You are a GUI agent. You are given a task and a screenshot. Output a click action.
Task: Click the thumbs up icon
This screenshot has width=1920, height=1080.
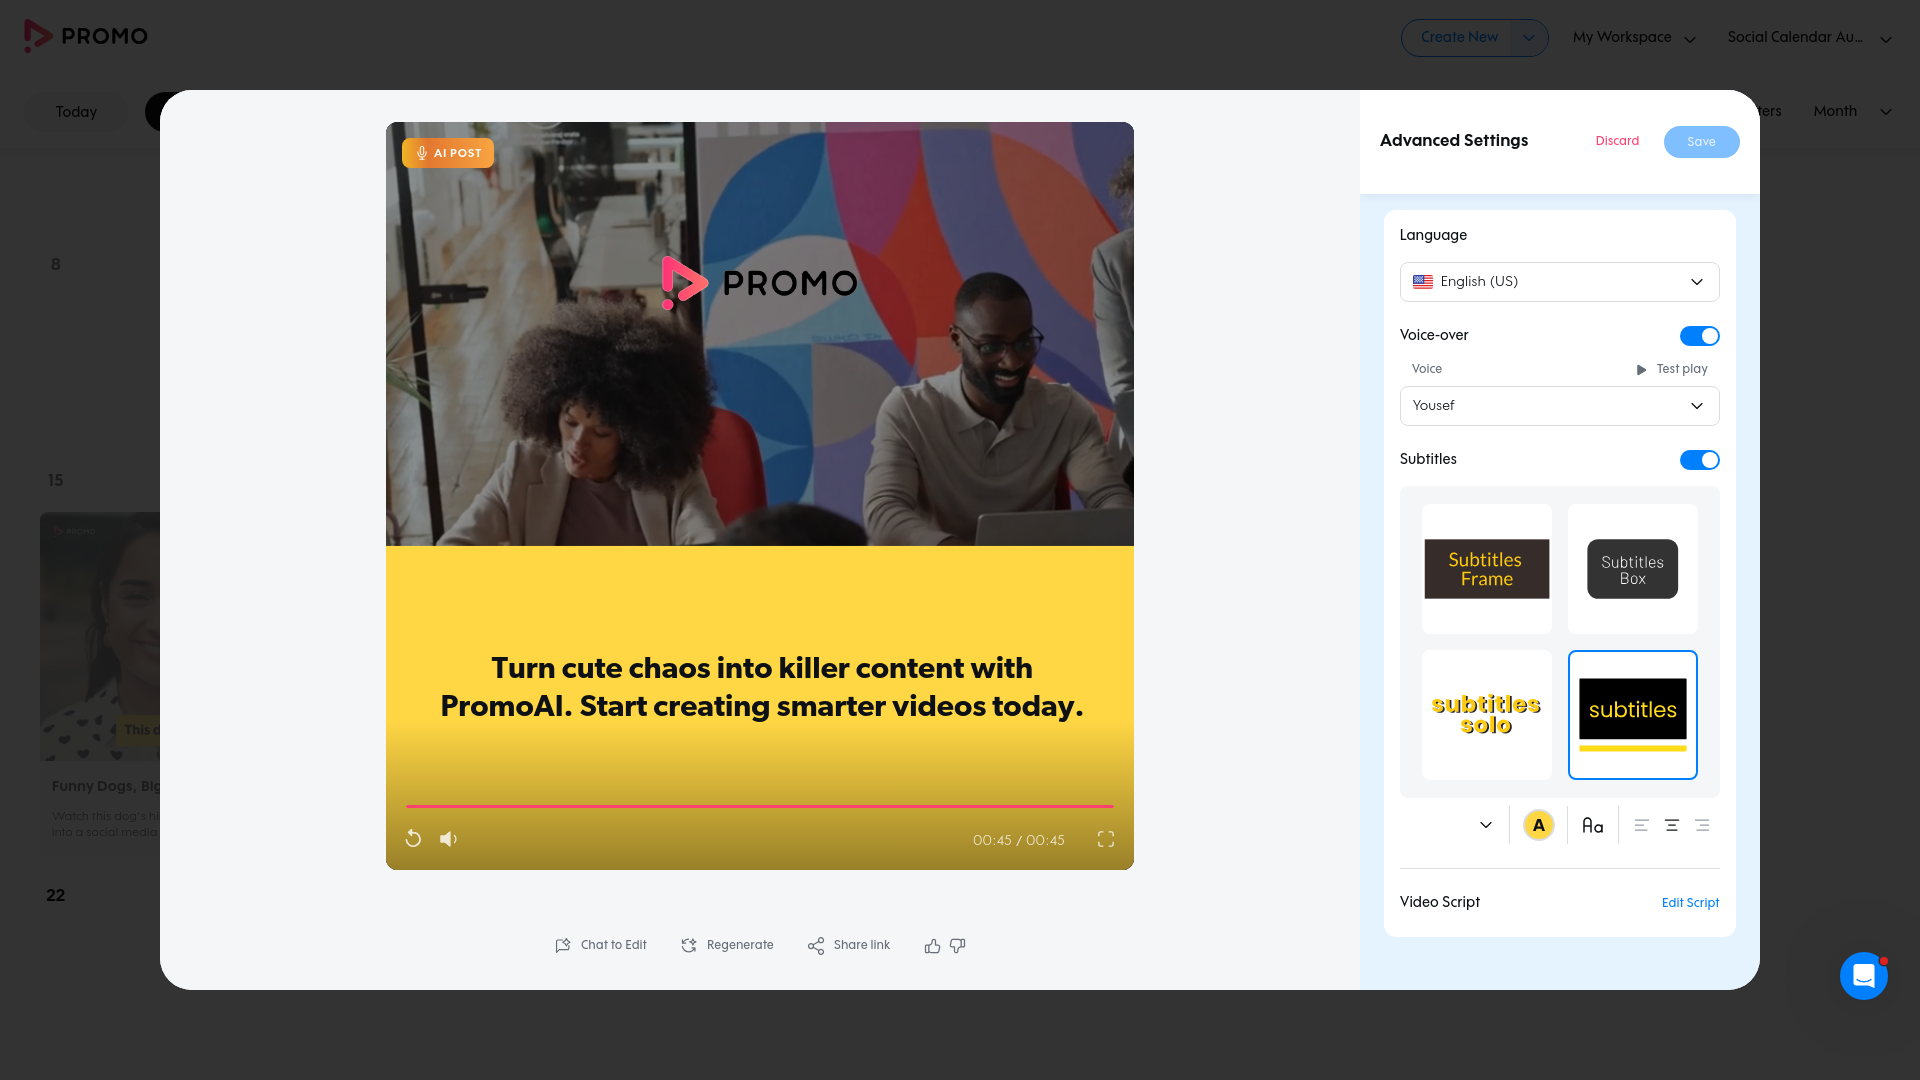(932, 946)
